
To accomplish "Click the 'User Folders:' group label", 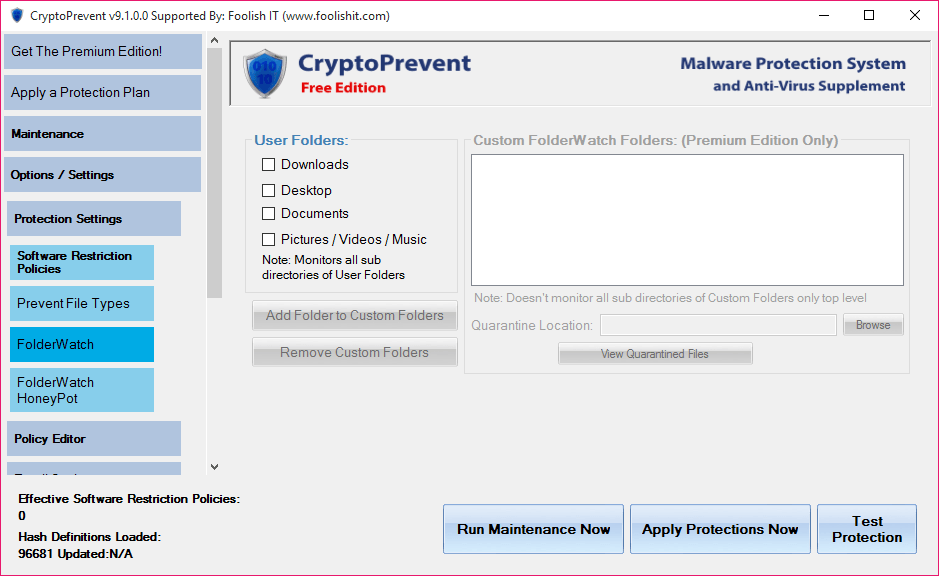I will coord(301,140).
